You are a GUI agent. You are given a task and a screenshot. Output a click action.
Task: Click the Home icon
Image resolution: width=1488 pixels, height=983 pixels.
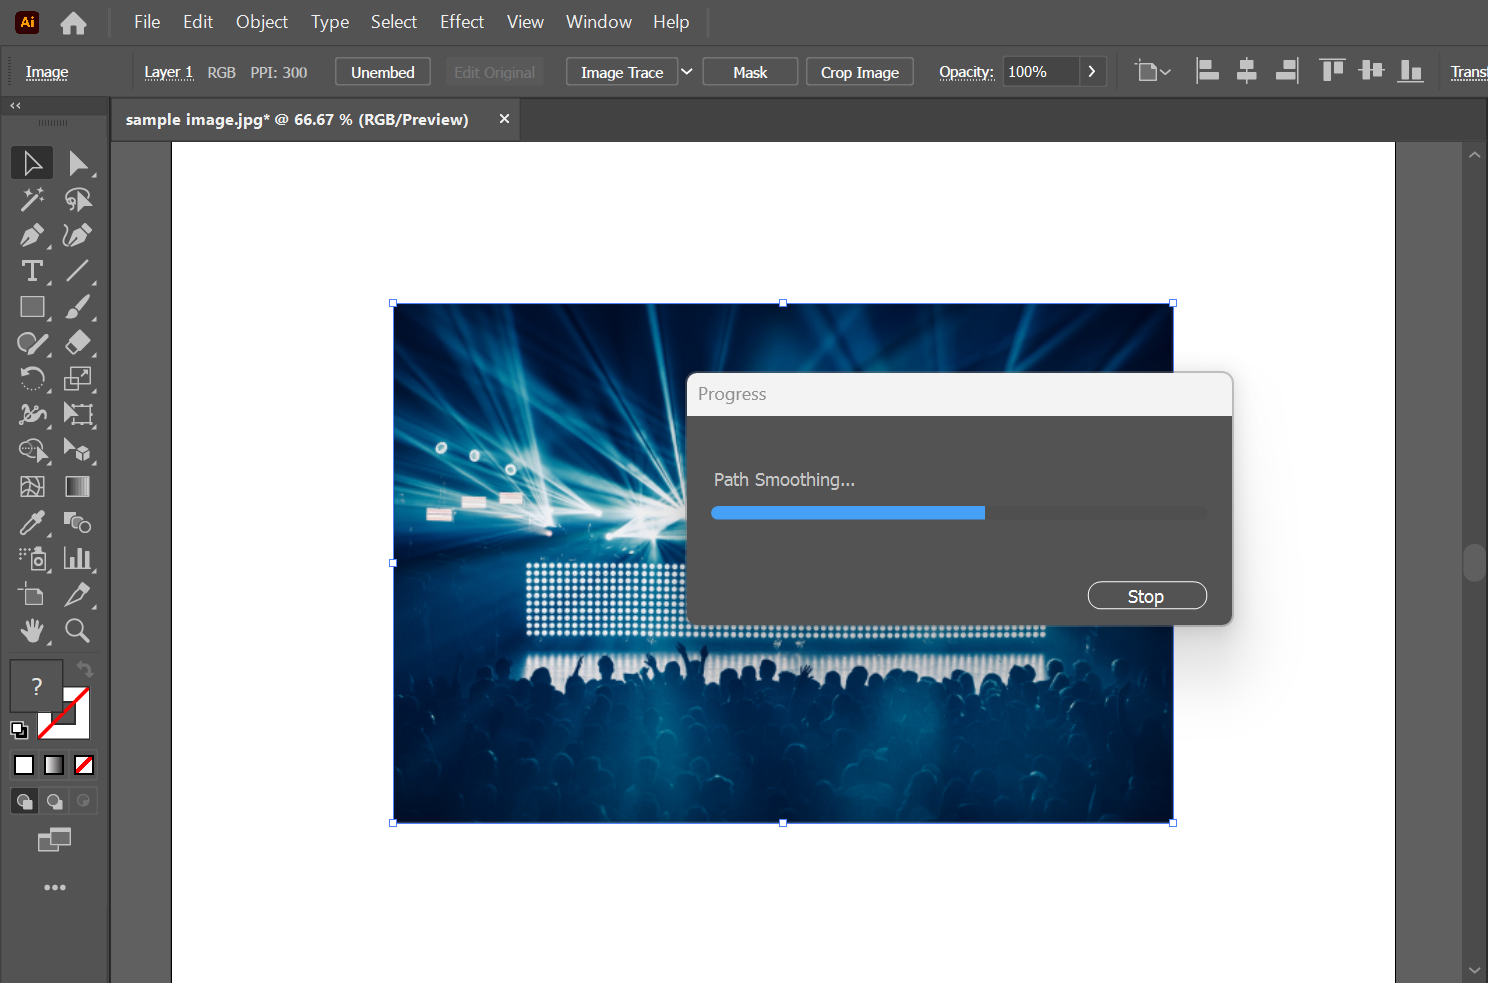point(73,22)
